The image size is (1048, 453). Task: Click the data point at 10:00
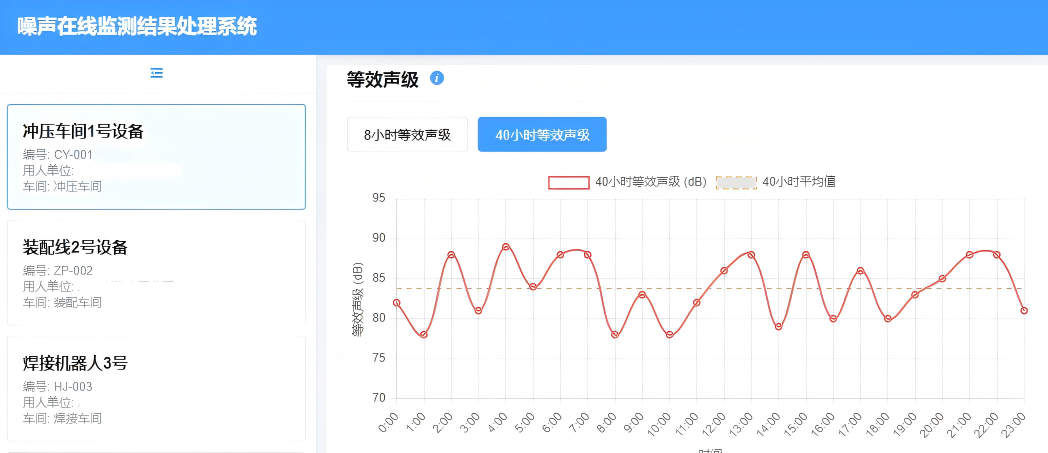pos(670,335)
